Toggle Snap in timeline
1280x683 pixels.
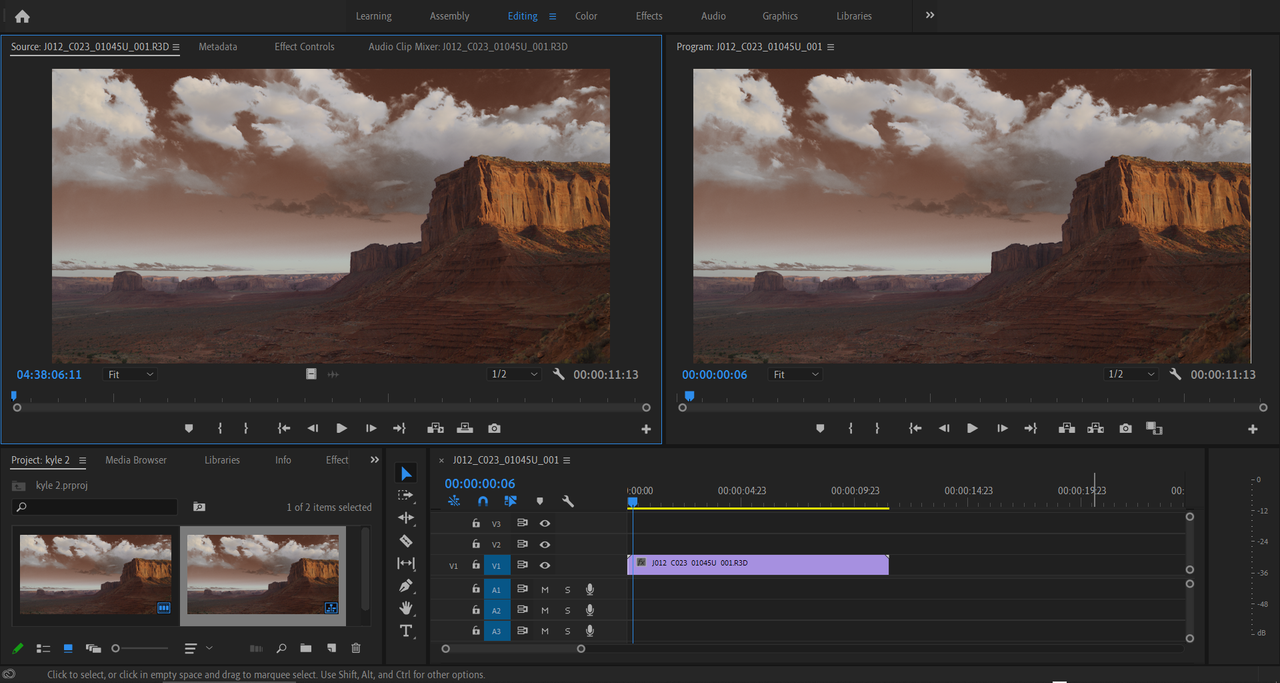pos(483,501)
